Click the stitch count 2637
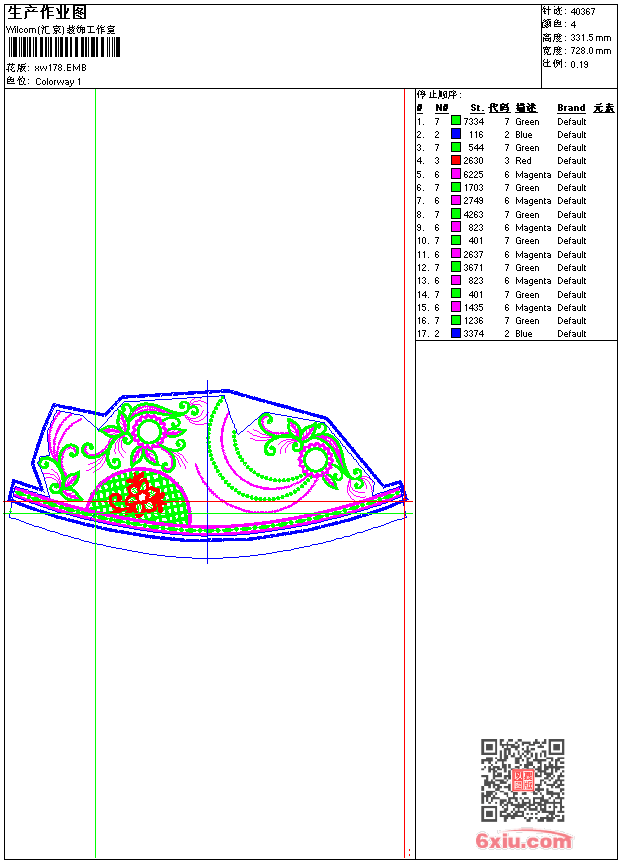This screenshot has height=860, width=620. point(474,254)
